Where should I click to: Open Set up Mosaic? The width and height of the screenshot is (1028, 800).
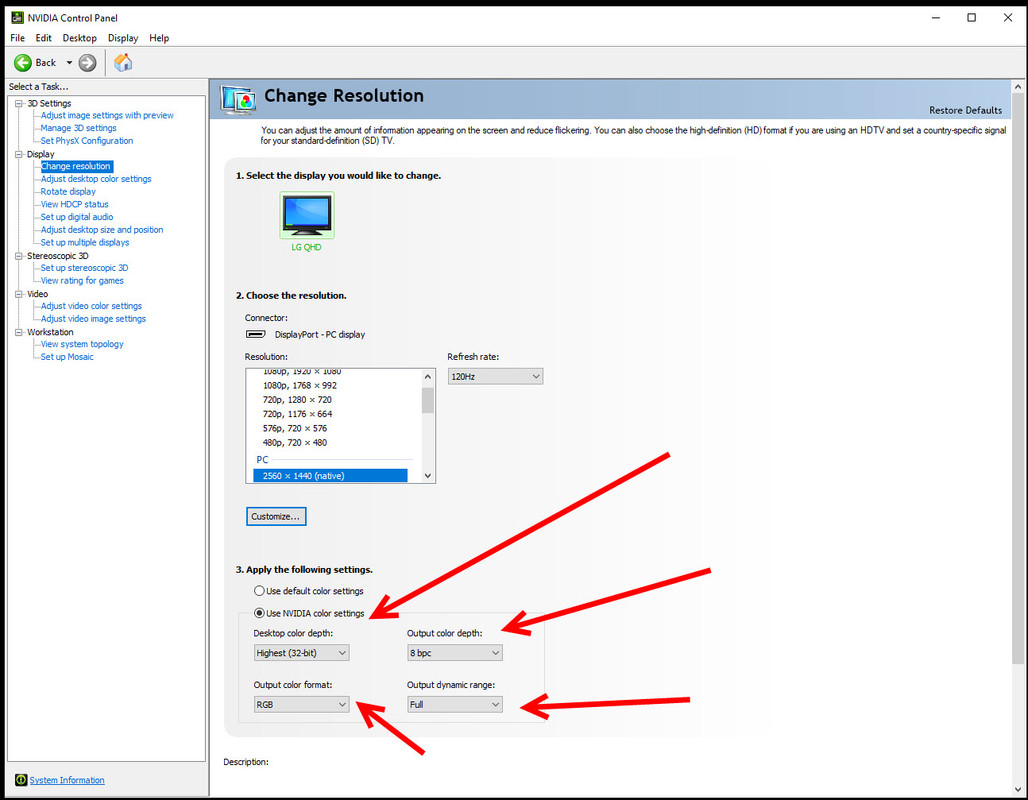click(x=67, y=357)
